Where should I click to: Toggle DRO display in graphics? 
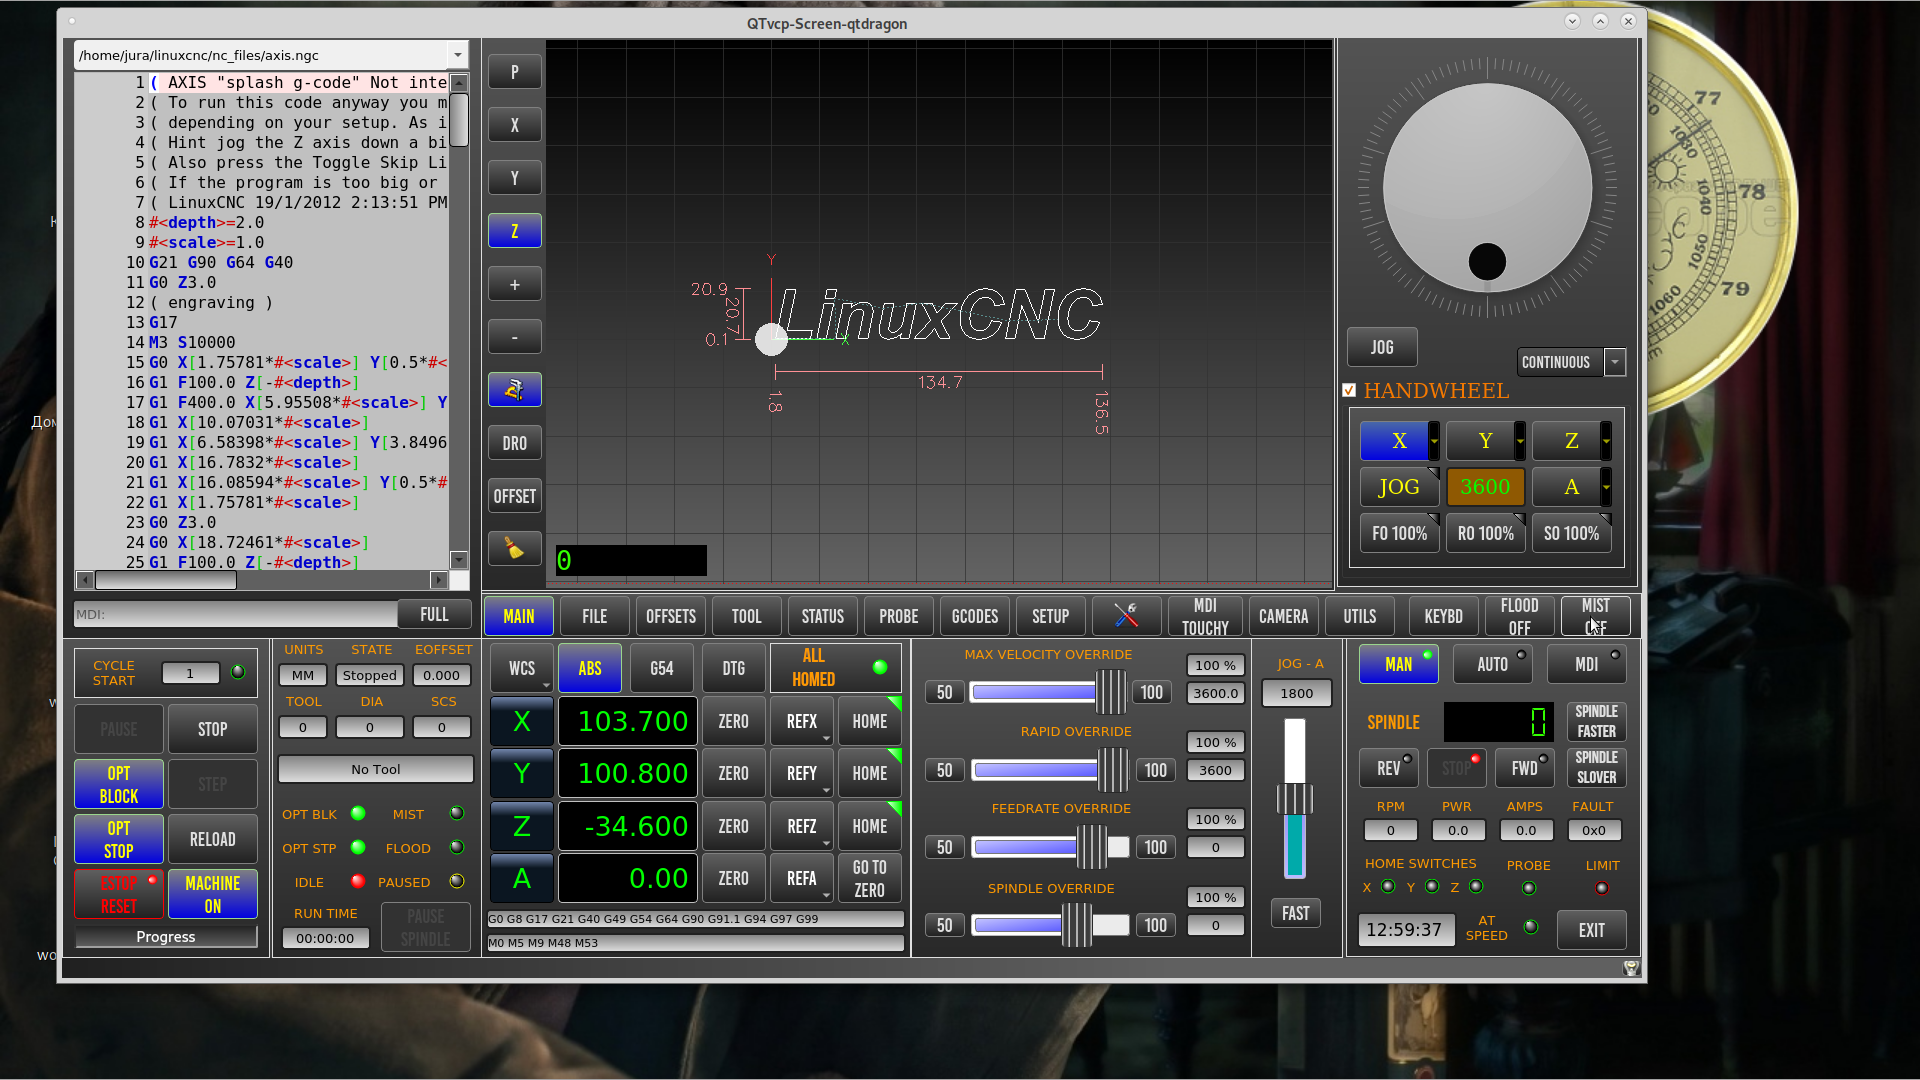point(514,443)
